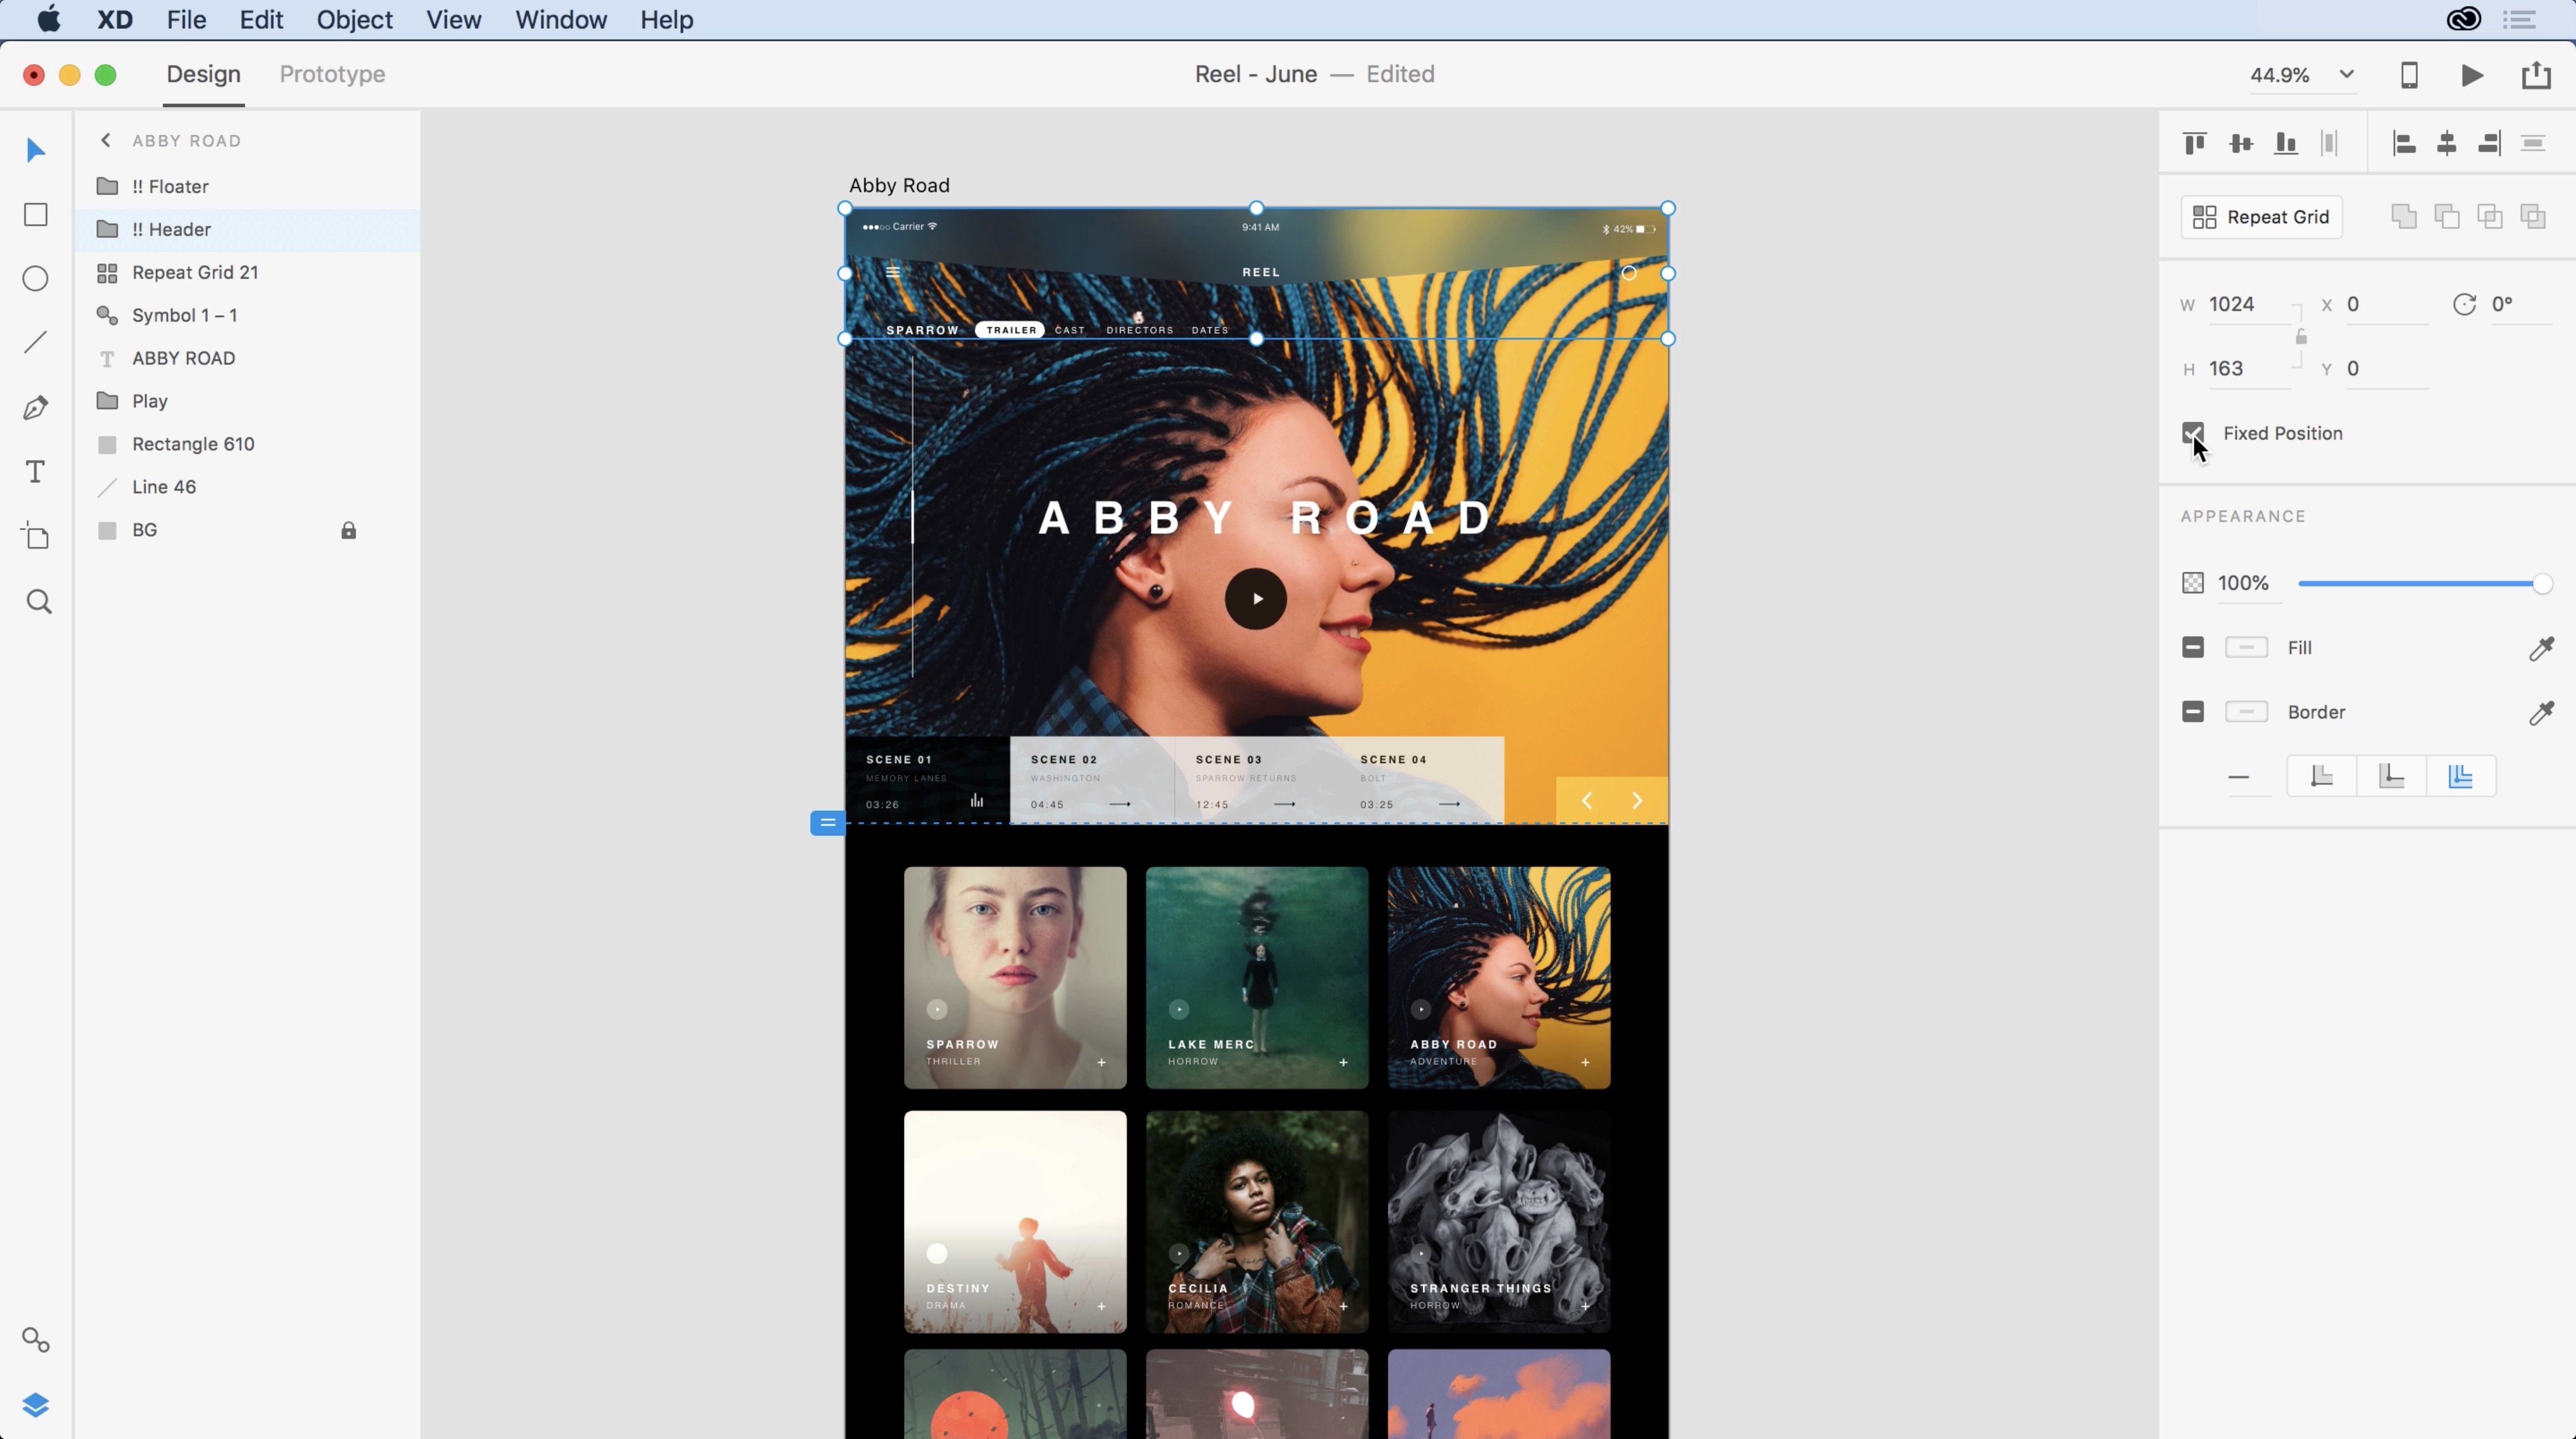The height and width of the screenshot is (1439, 2576).
Task: Open the zoom level dropdown
Action: (x=2346, y=75)
